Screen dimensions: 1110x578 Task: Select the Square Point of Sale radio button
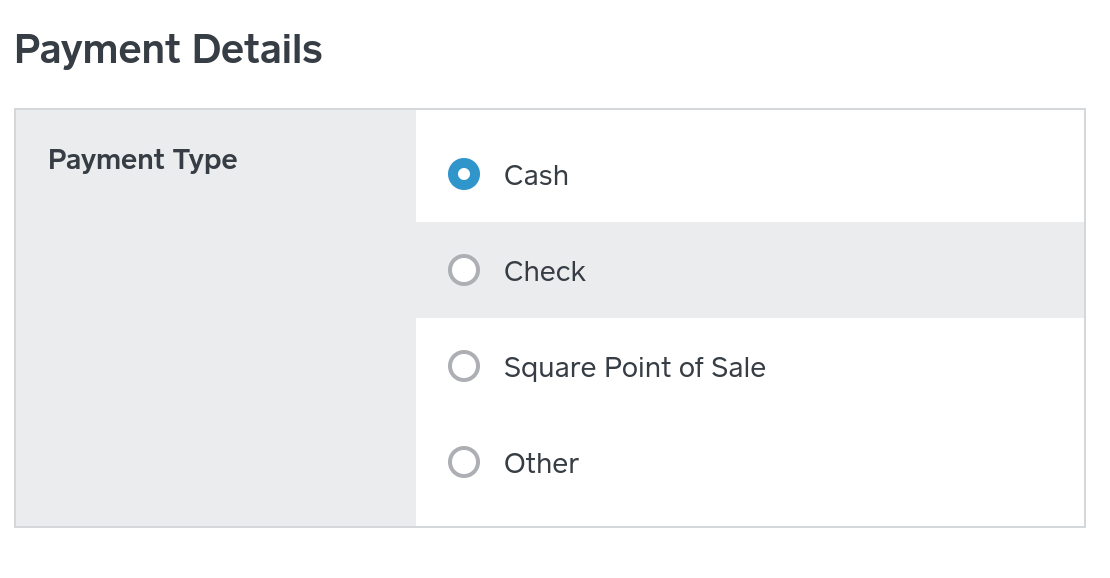pos(464,366)
